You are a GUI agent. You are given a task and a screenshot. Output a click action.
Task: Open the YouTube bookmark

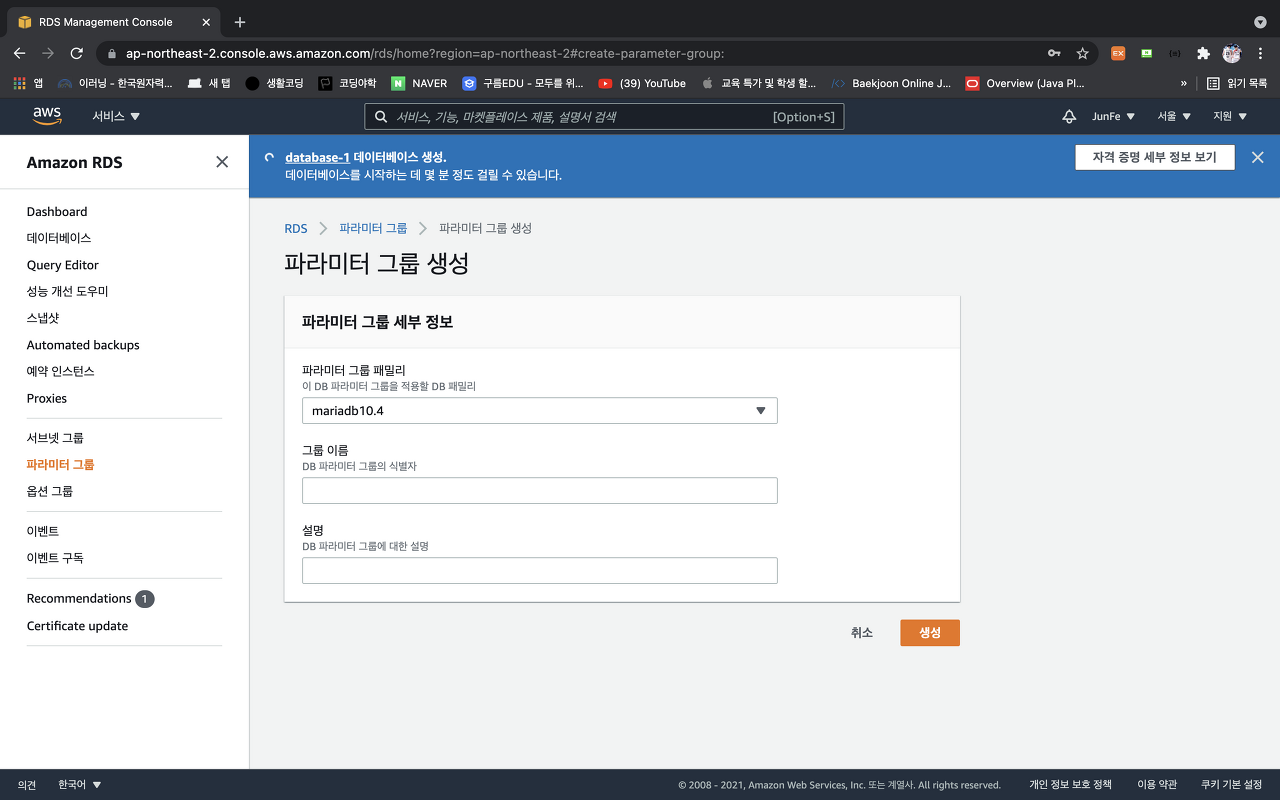click(x=642, y=83)
